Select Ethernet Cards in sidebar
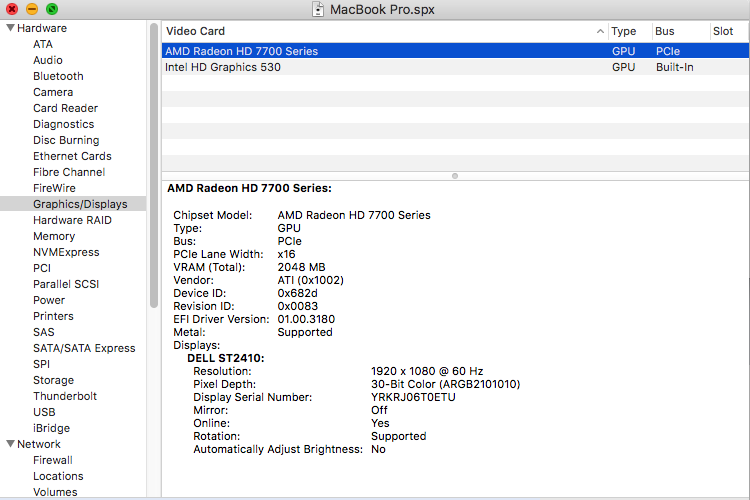750x500 pixels. coord(72,156)
